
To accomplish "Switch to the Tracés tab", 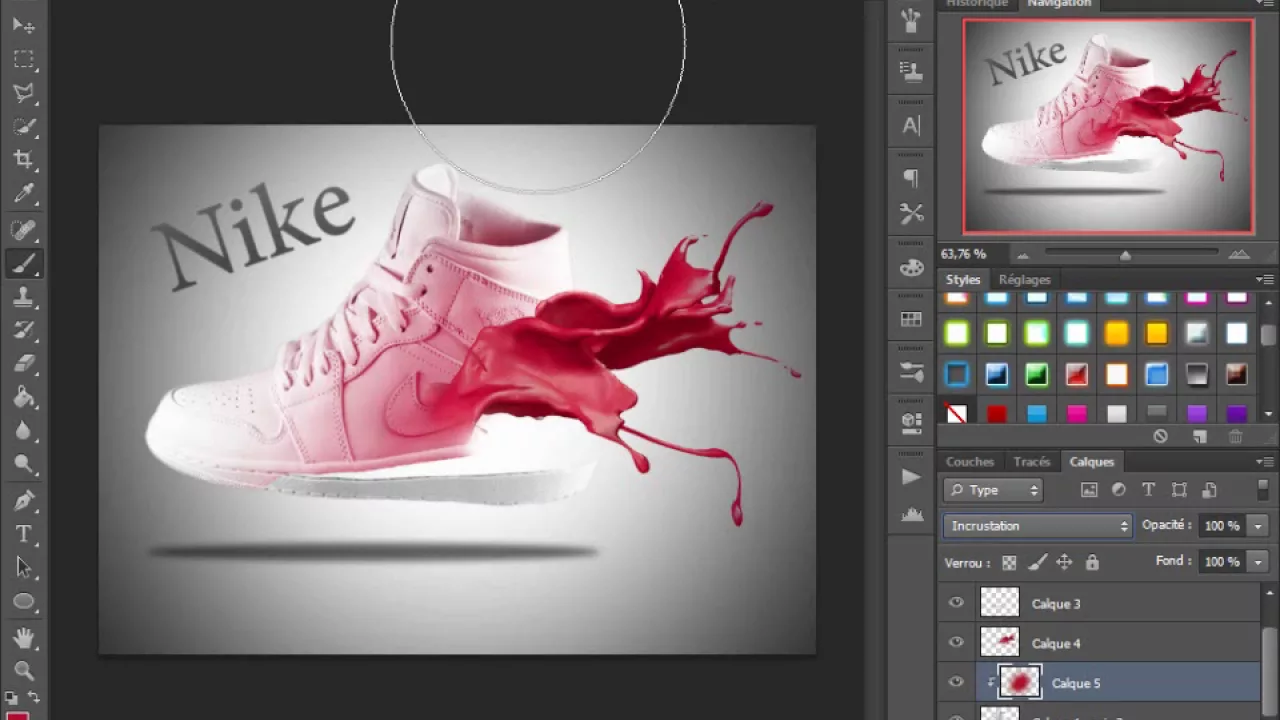I will coord(1031,462).
